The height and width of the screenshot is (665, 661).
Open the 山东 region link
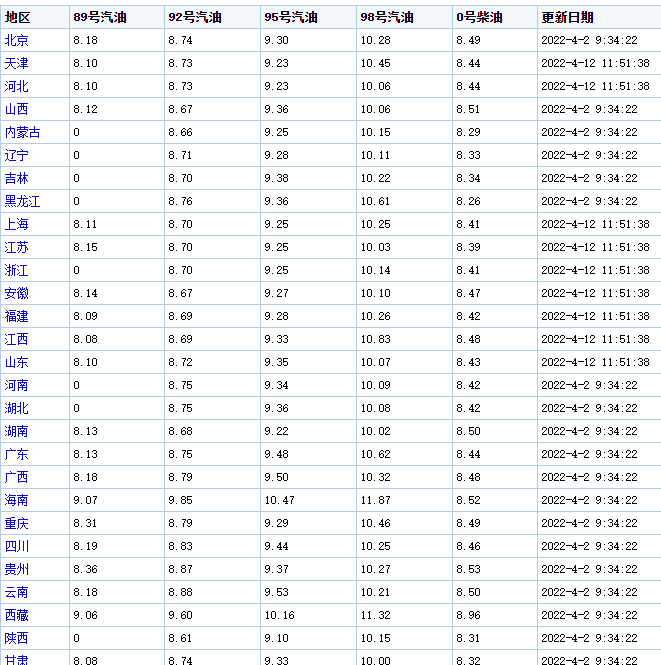point(17,362)
